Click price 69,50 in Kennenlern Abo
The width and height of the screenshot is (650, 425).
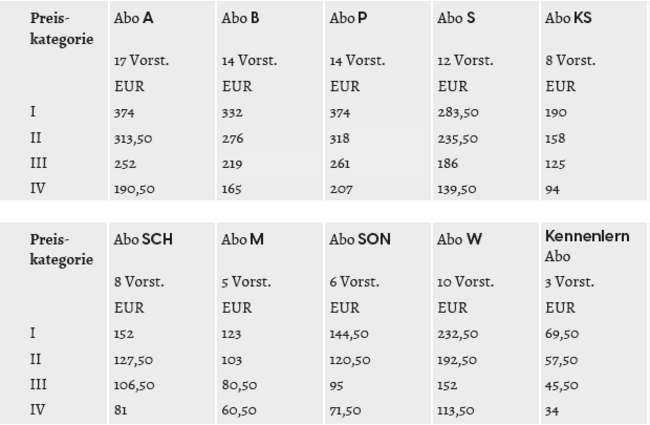(x=562, y=334)
